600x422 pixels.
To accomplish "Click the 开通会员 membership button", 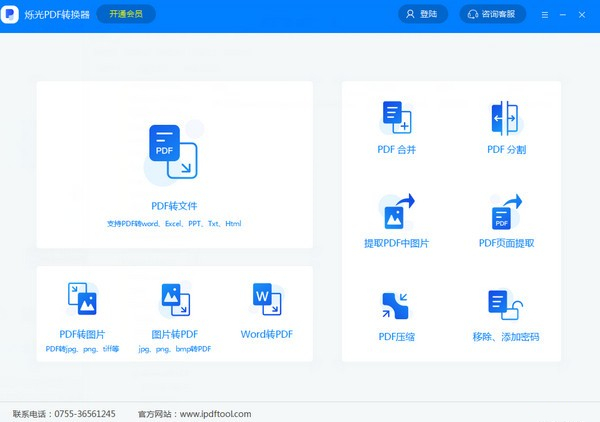I will (126, 15).
